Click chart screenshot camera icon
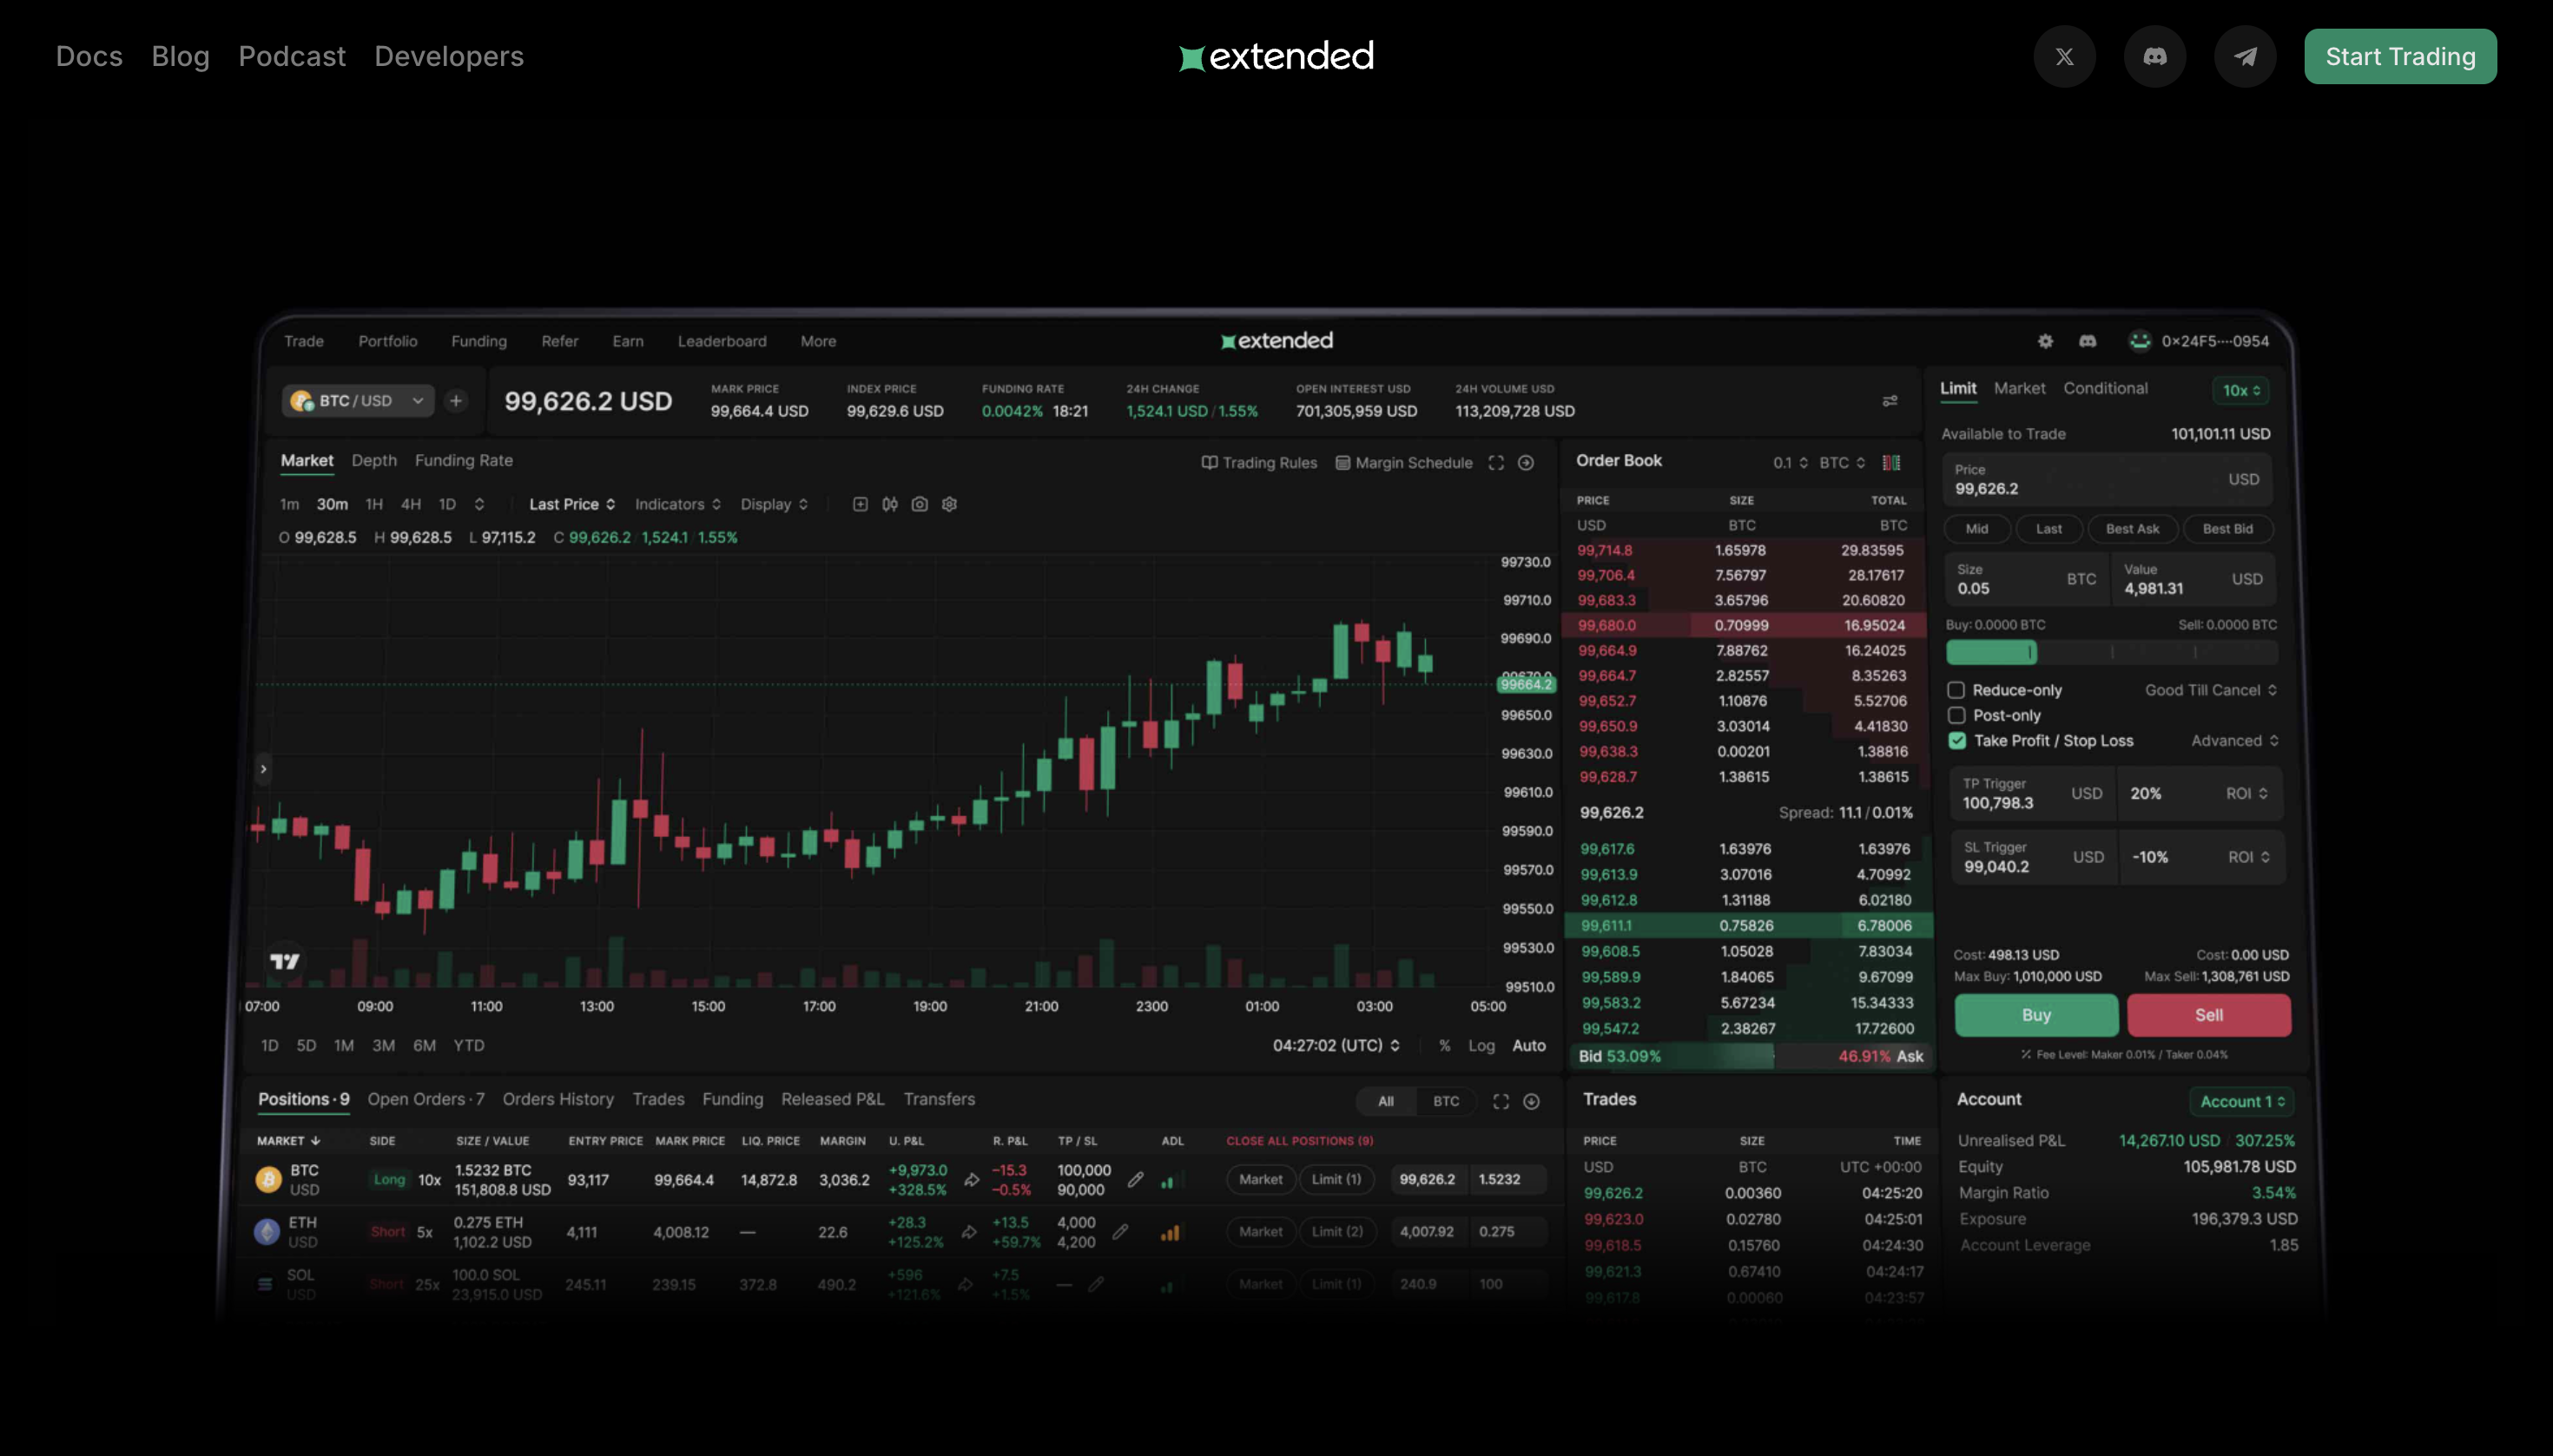The height and width of the screenshot is (1456, 2553). 919,504
